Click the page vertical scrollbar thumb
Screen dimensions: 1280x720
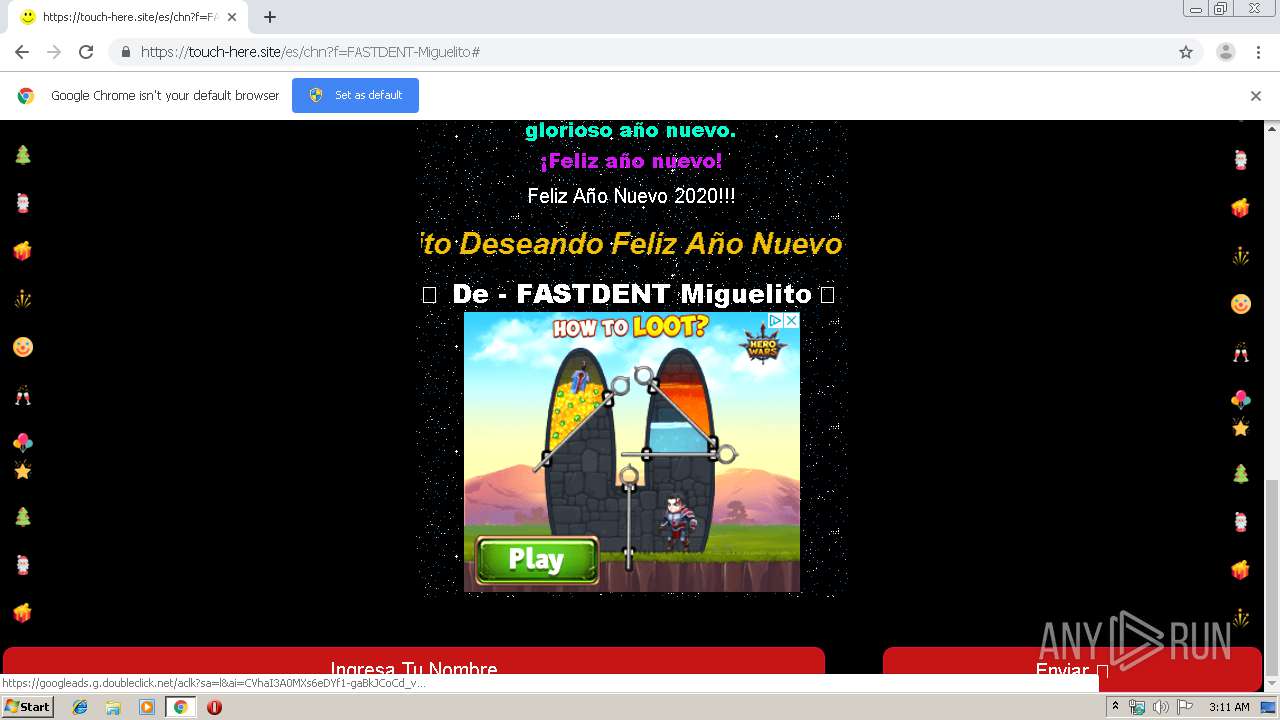point(1272,576)
